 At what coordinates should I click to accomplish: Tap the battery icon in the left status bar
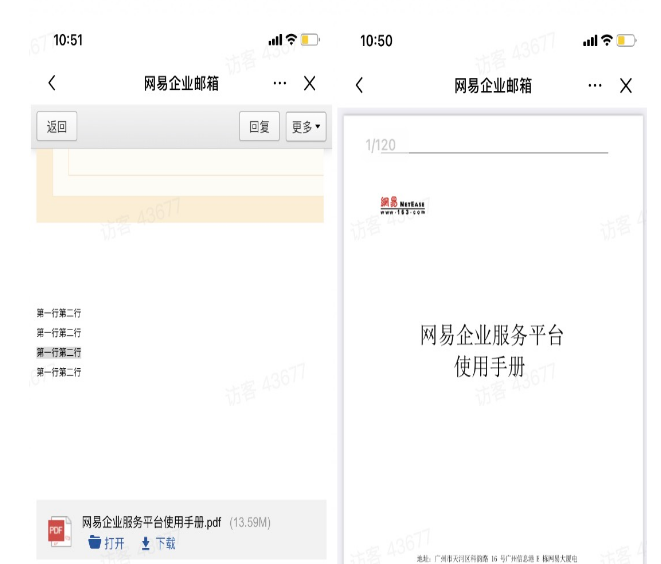pyautogui.click(x=310, y=40)
